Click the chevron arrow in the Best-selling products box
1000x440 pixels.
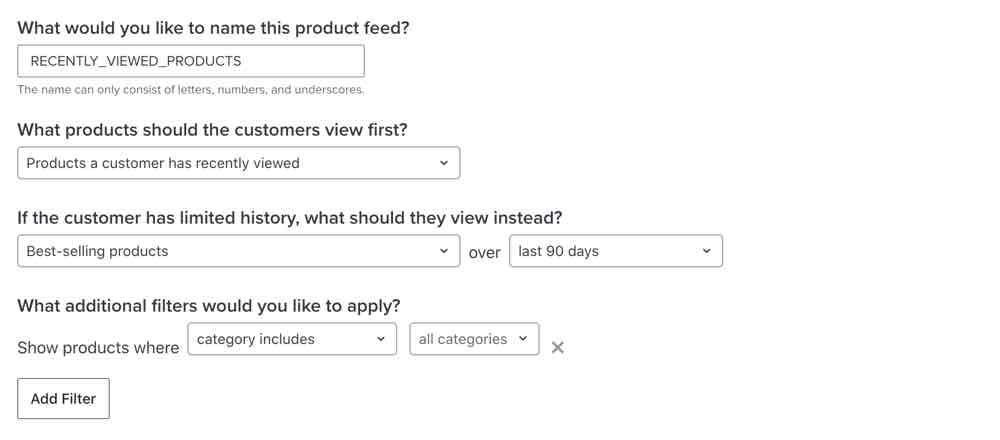444,251
